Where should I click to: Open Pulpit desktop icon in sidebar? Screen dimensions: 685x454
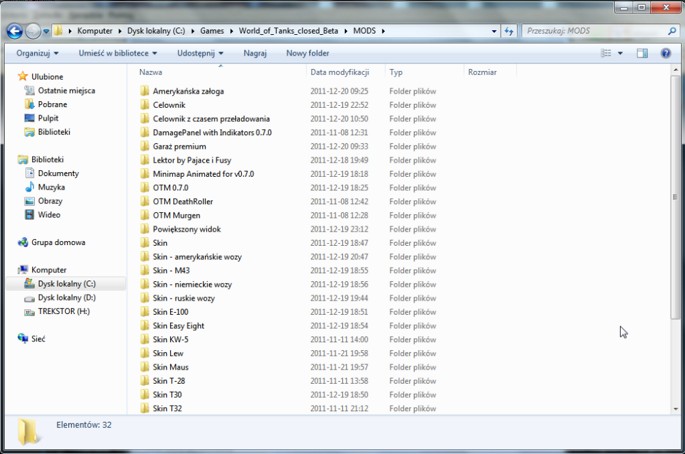coord(29,118)
